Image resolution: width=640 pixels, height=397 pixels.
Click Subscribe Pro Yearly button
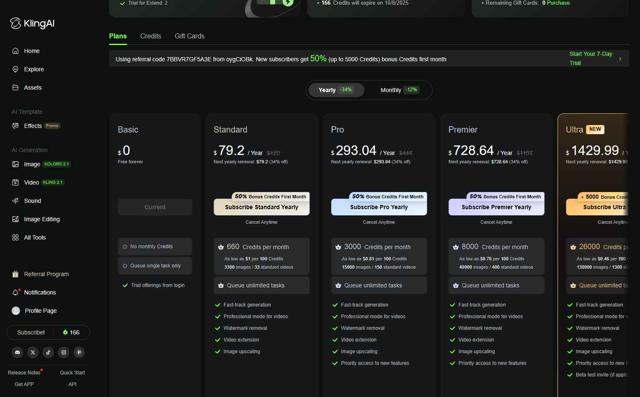379,207
